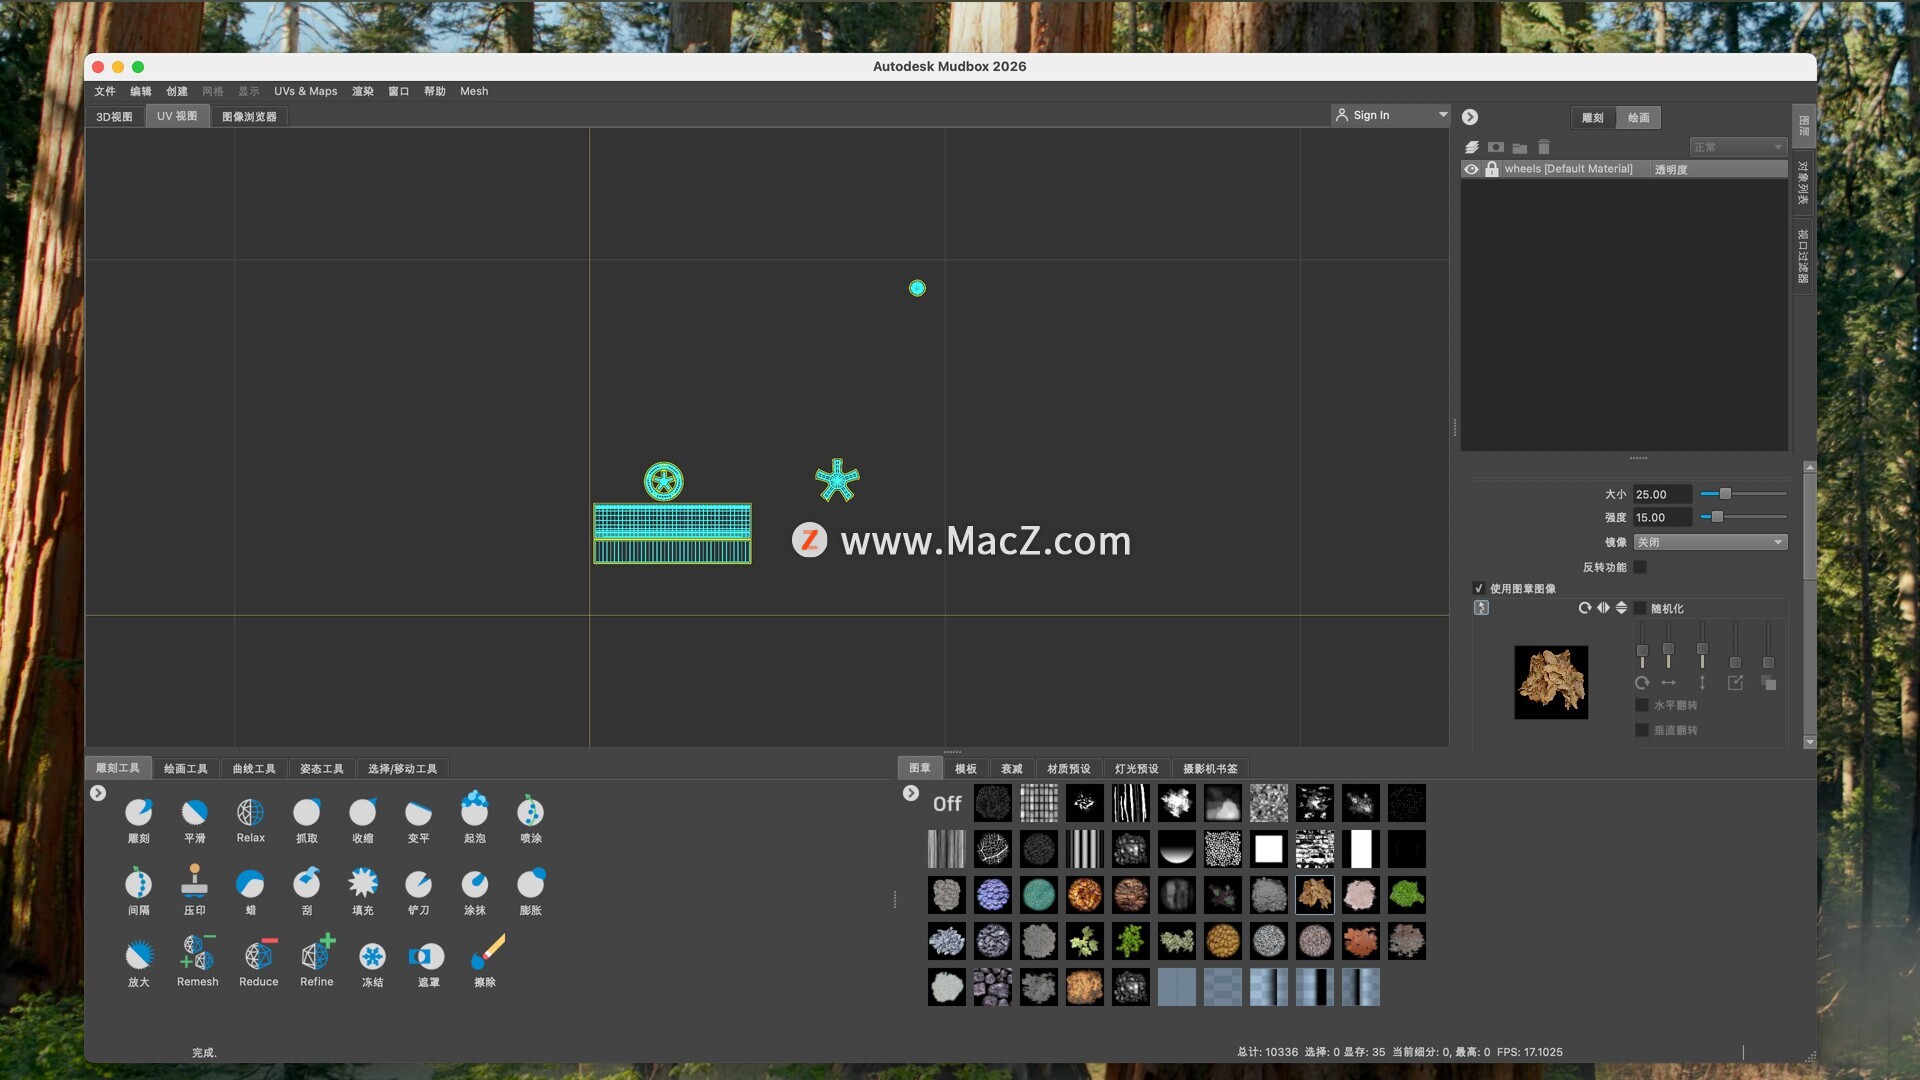Click the flip stamp horizontally icon
This screenshot has width=1920, height=1080.
click(1603, 608)
